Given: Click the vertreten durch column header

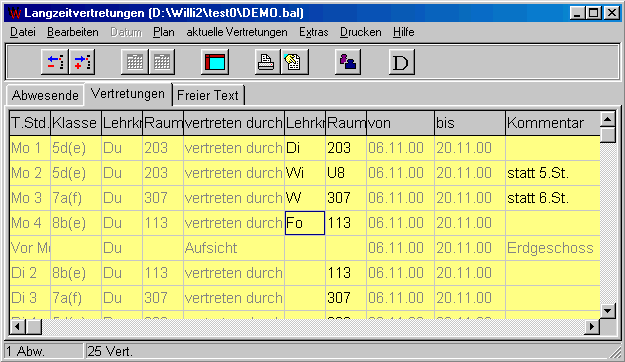Looking at the screenshot, I should click(x=234, y=123).
